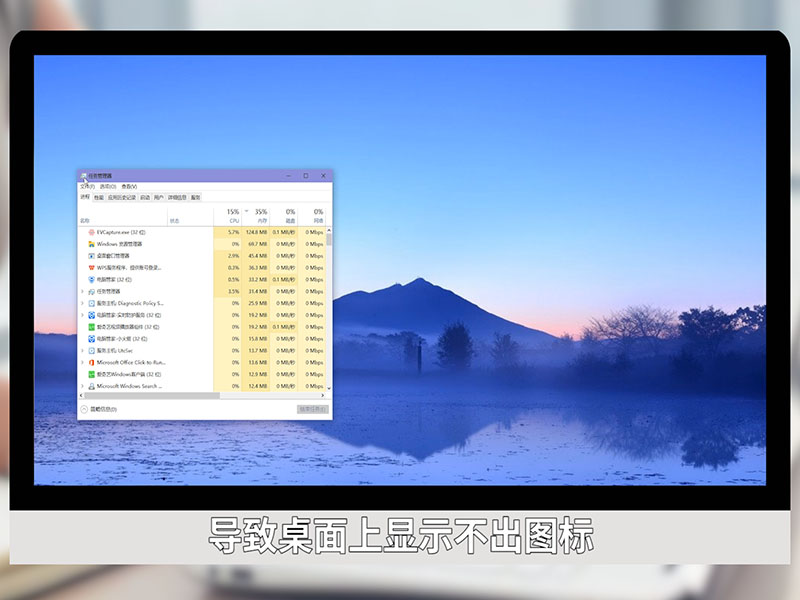The width and height of the screenshot is (800, 600).
Task: Open the 查看(V) menu
Action: [x=129, y=186]
